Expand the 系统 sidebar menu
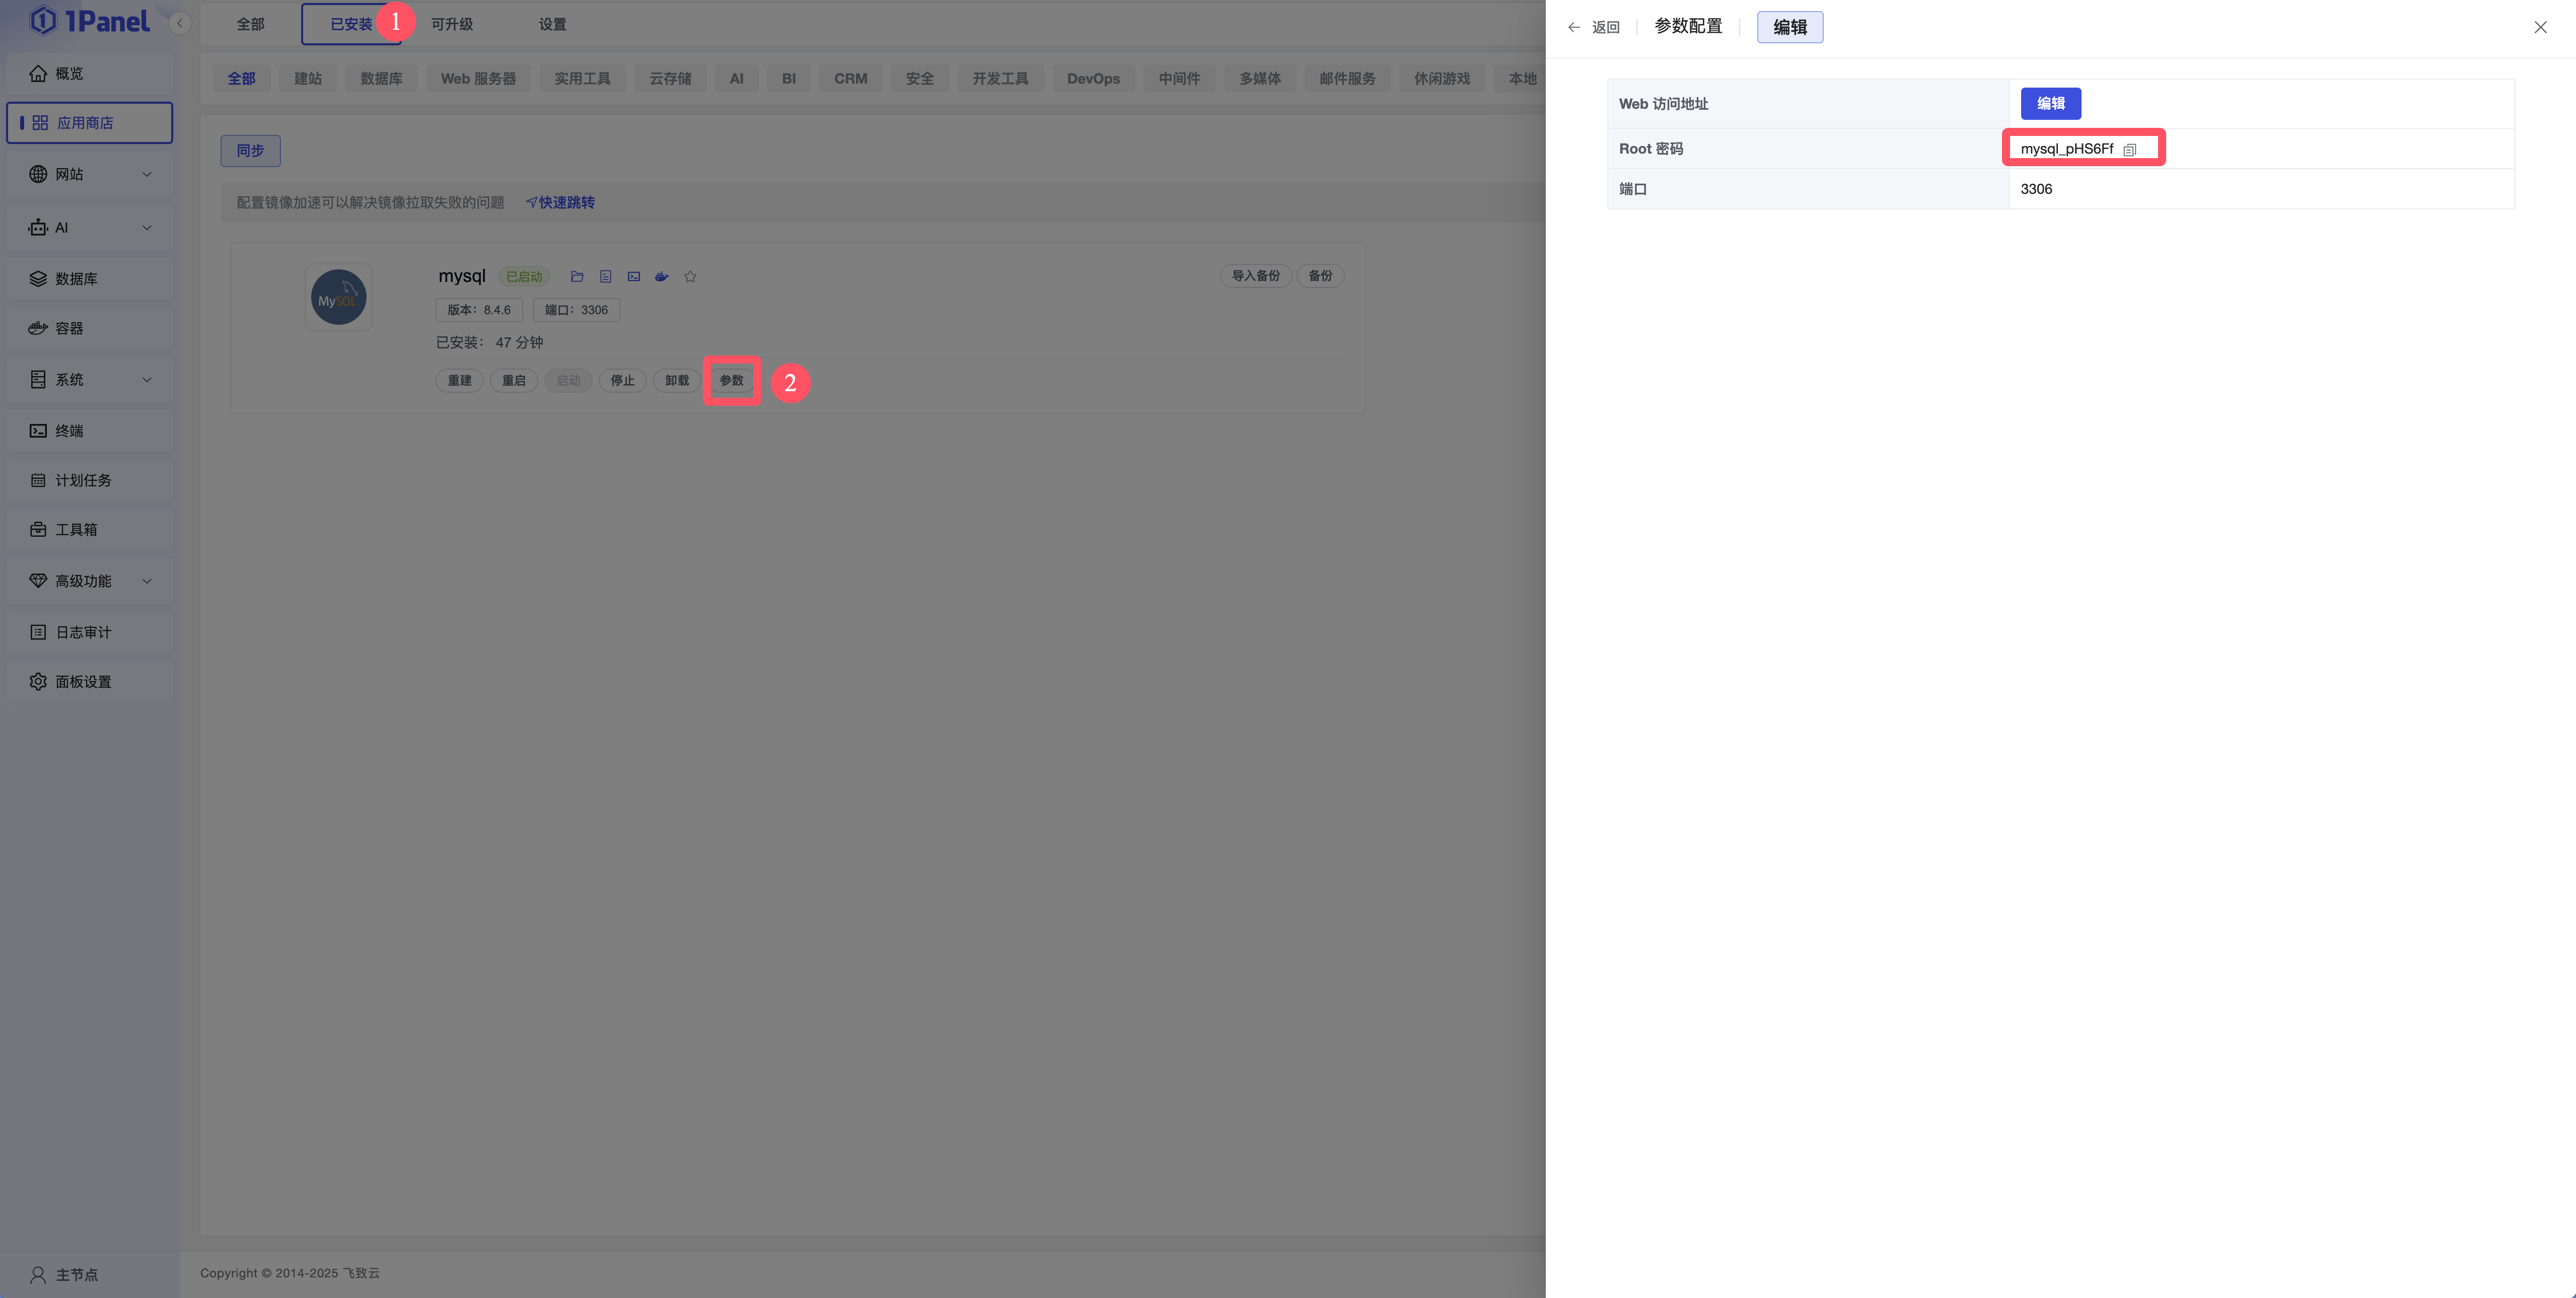 90,380
